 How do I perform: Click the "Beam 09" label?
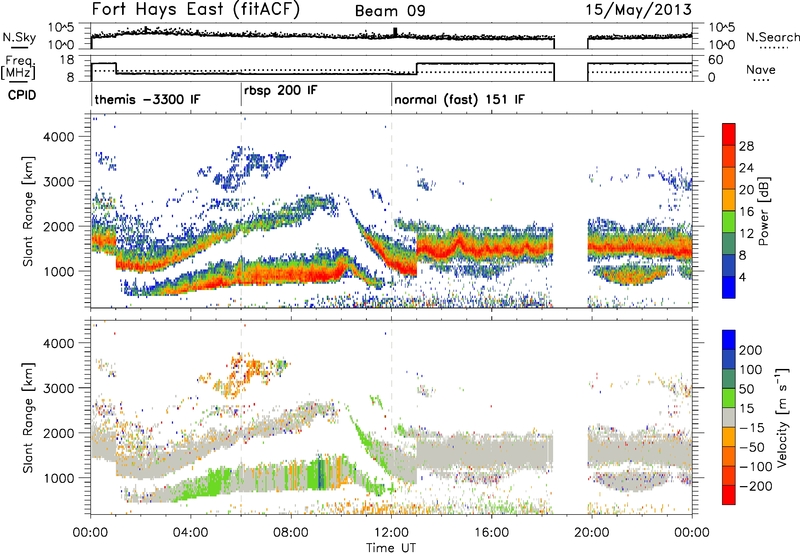pos(390,11)
